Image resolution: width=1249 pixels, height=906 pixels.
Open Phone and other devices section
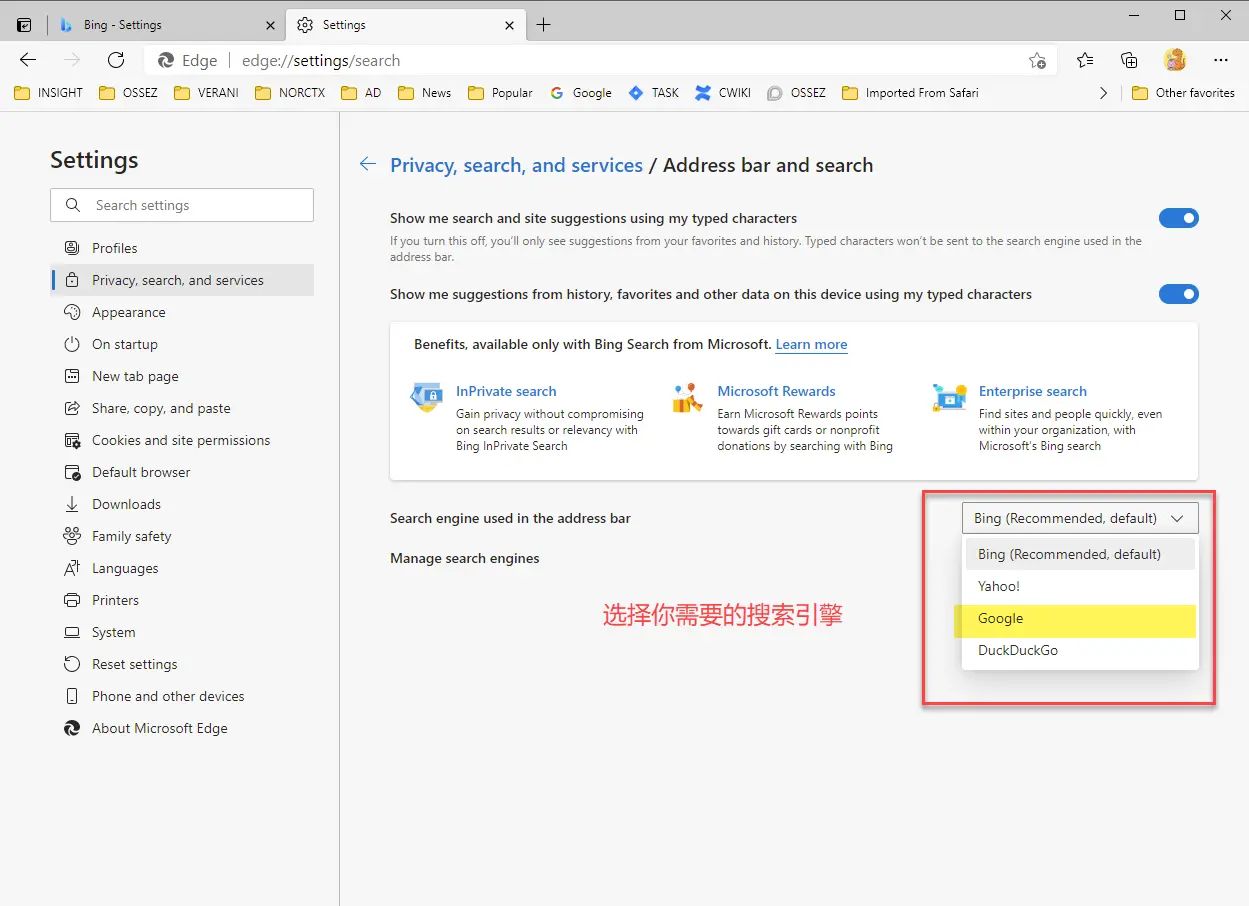(x=182, y=696)
